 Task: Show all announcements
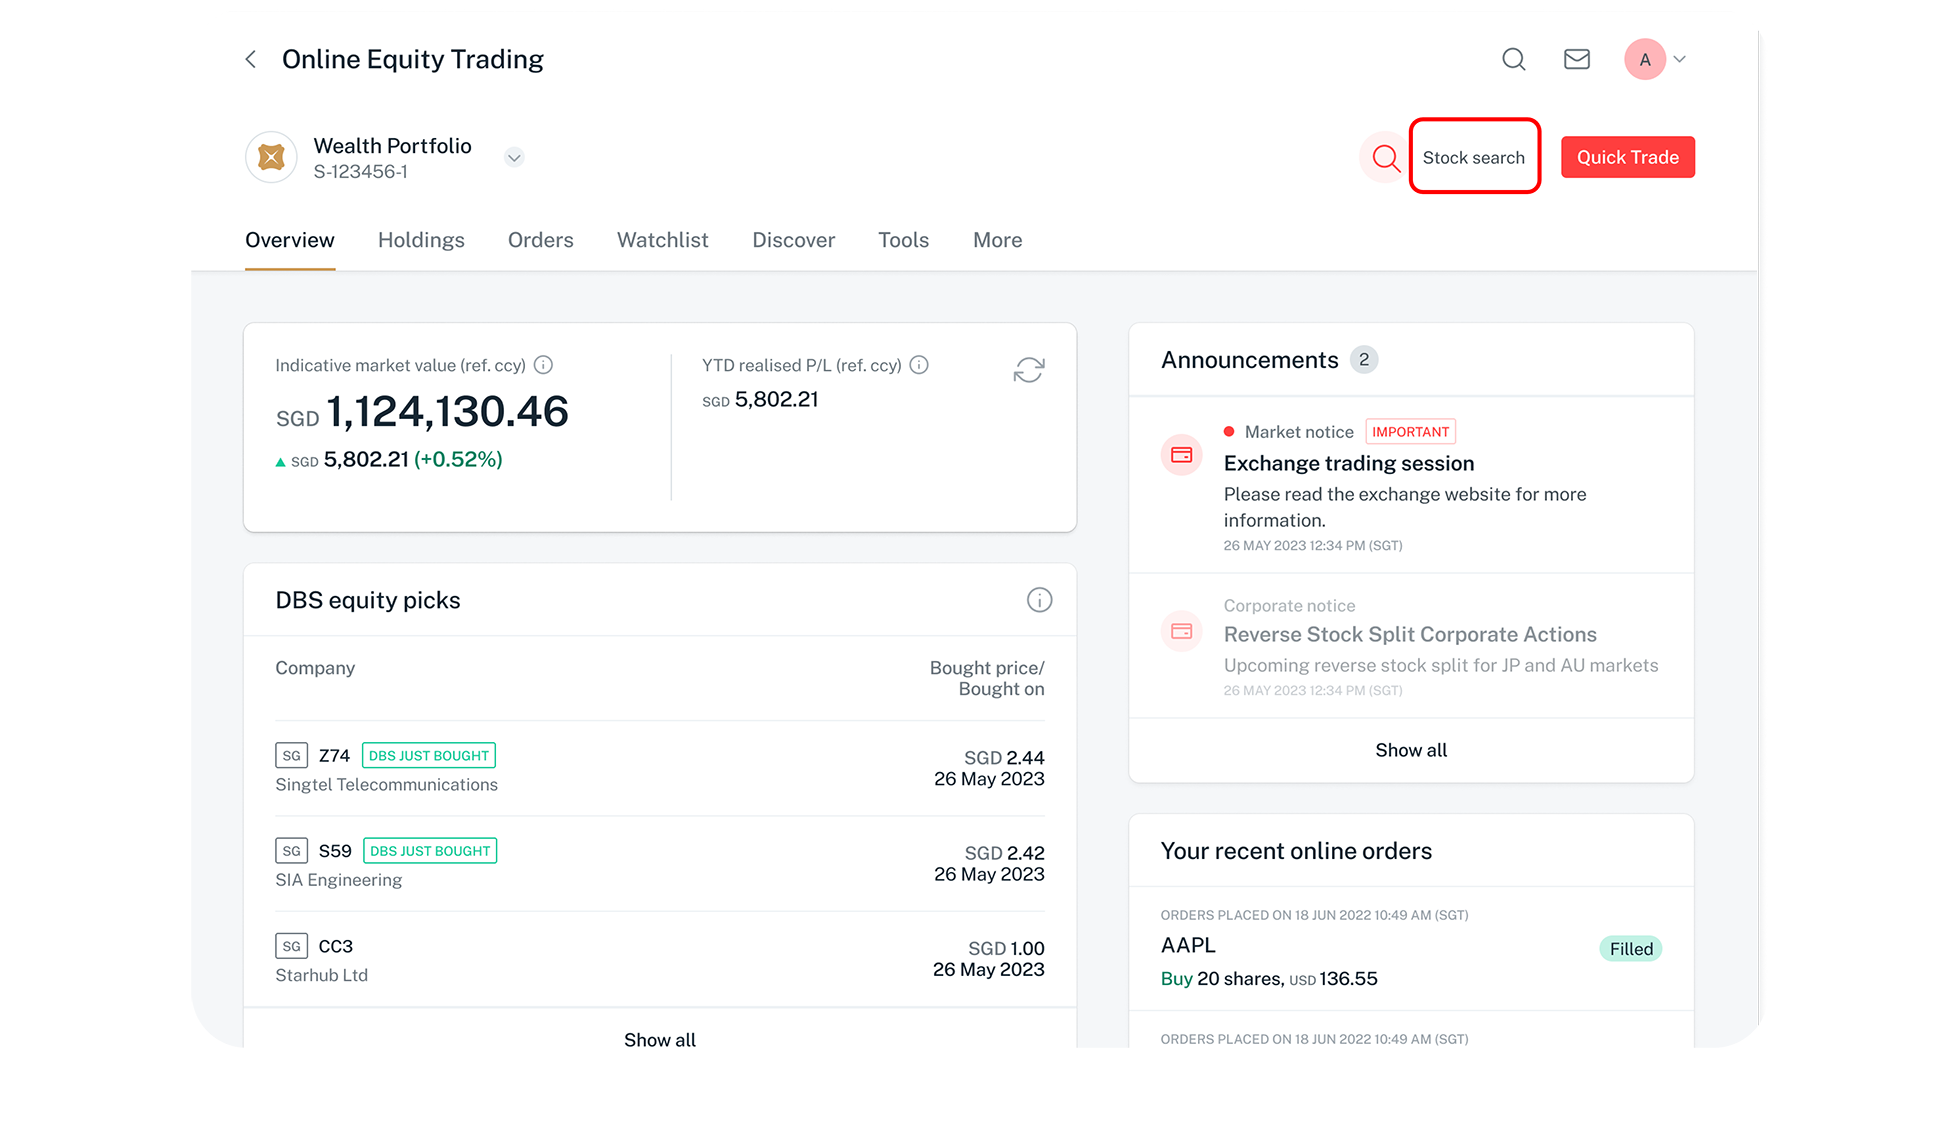(x=1411, y=750)
